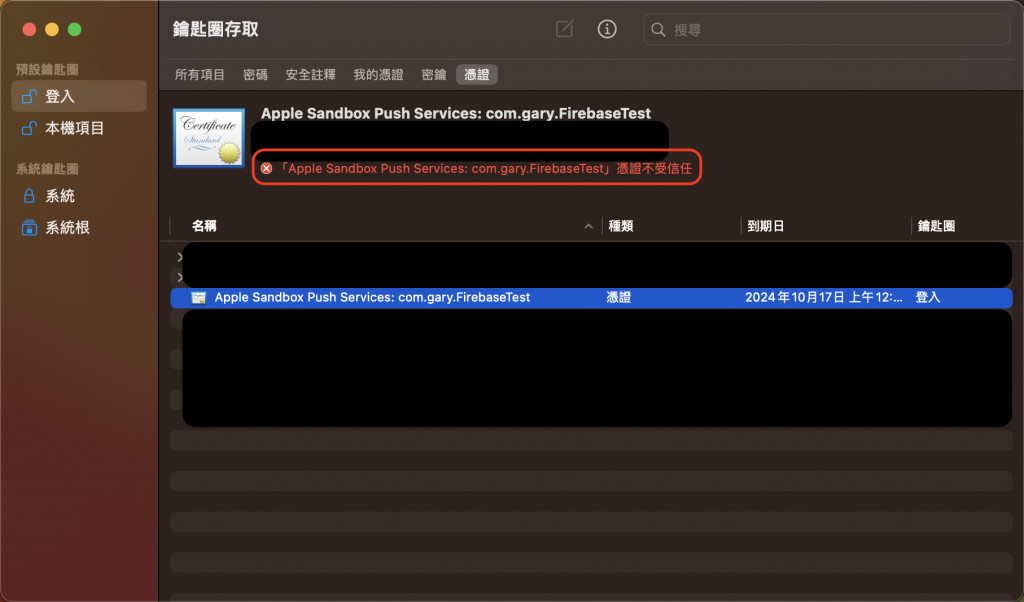1024x602 pixels.
Task: Sort by the 到期日 column header
Action: 765,226
